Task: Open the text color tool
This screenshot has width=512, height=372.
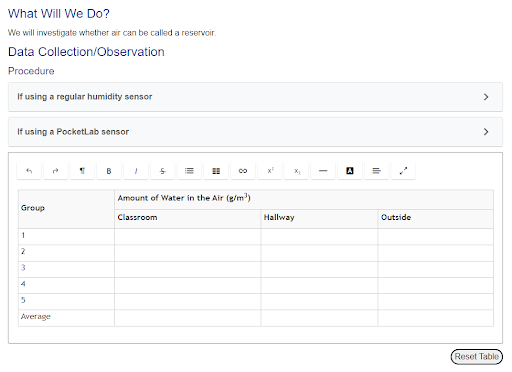Action: (350, 171)
